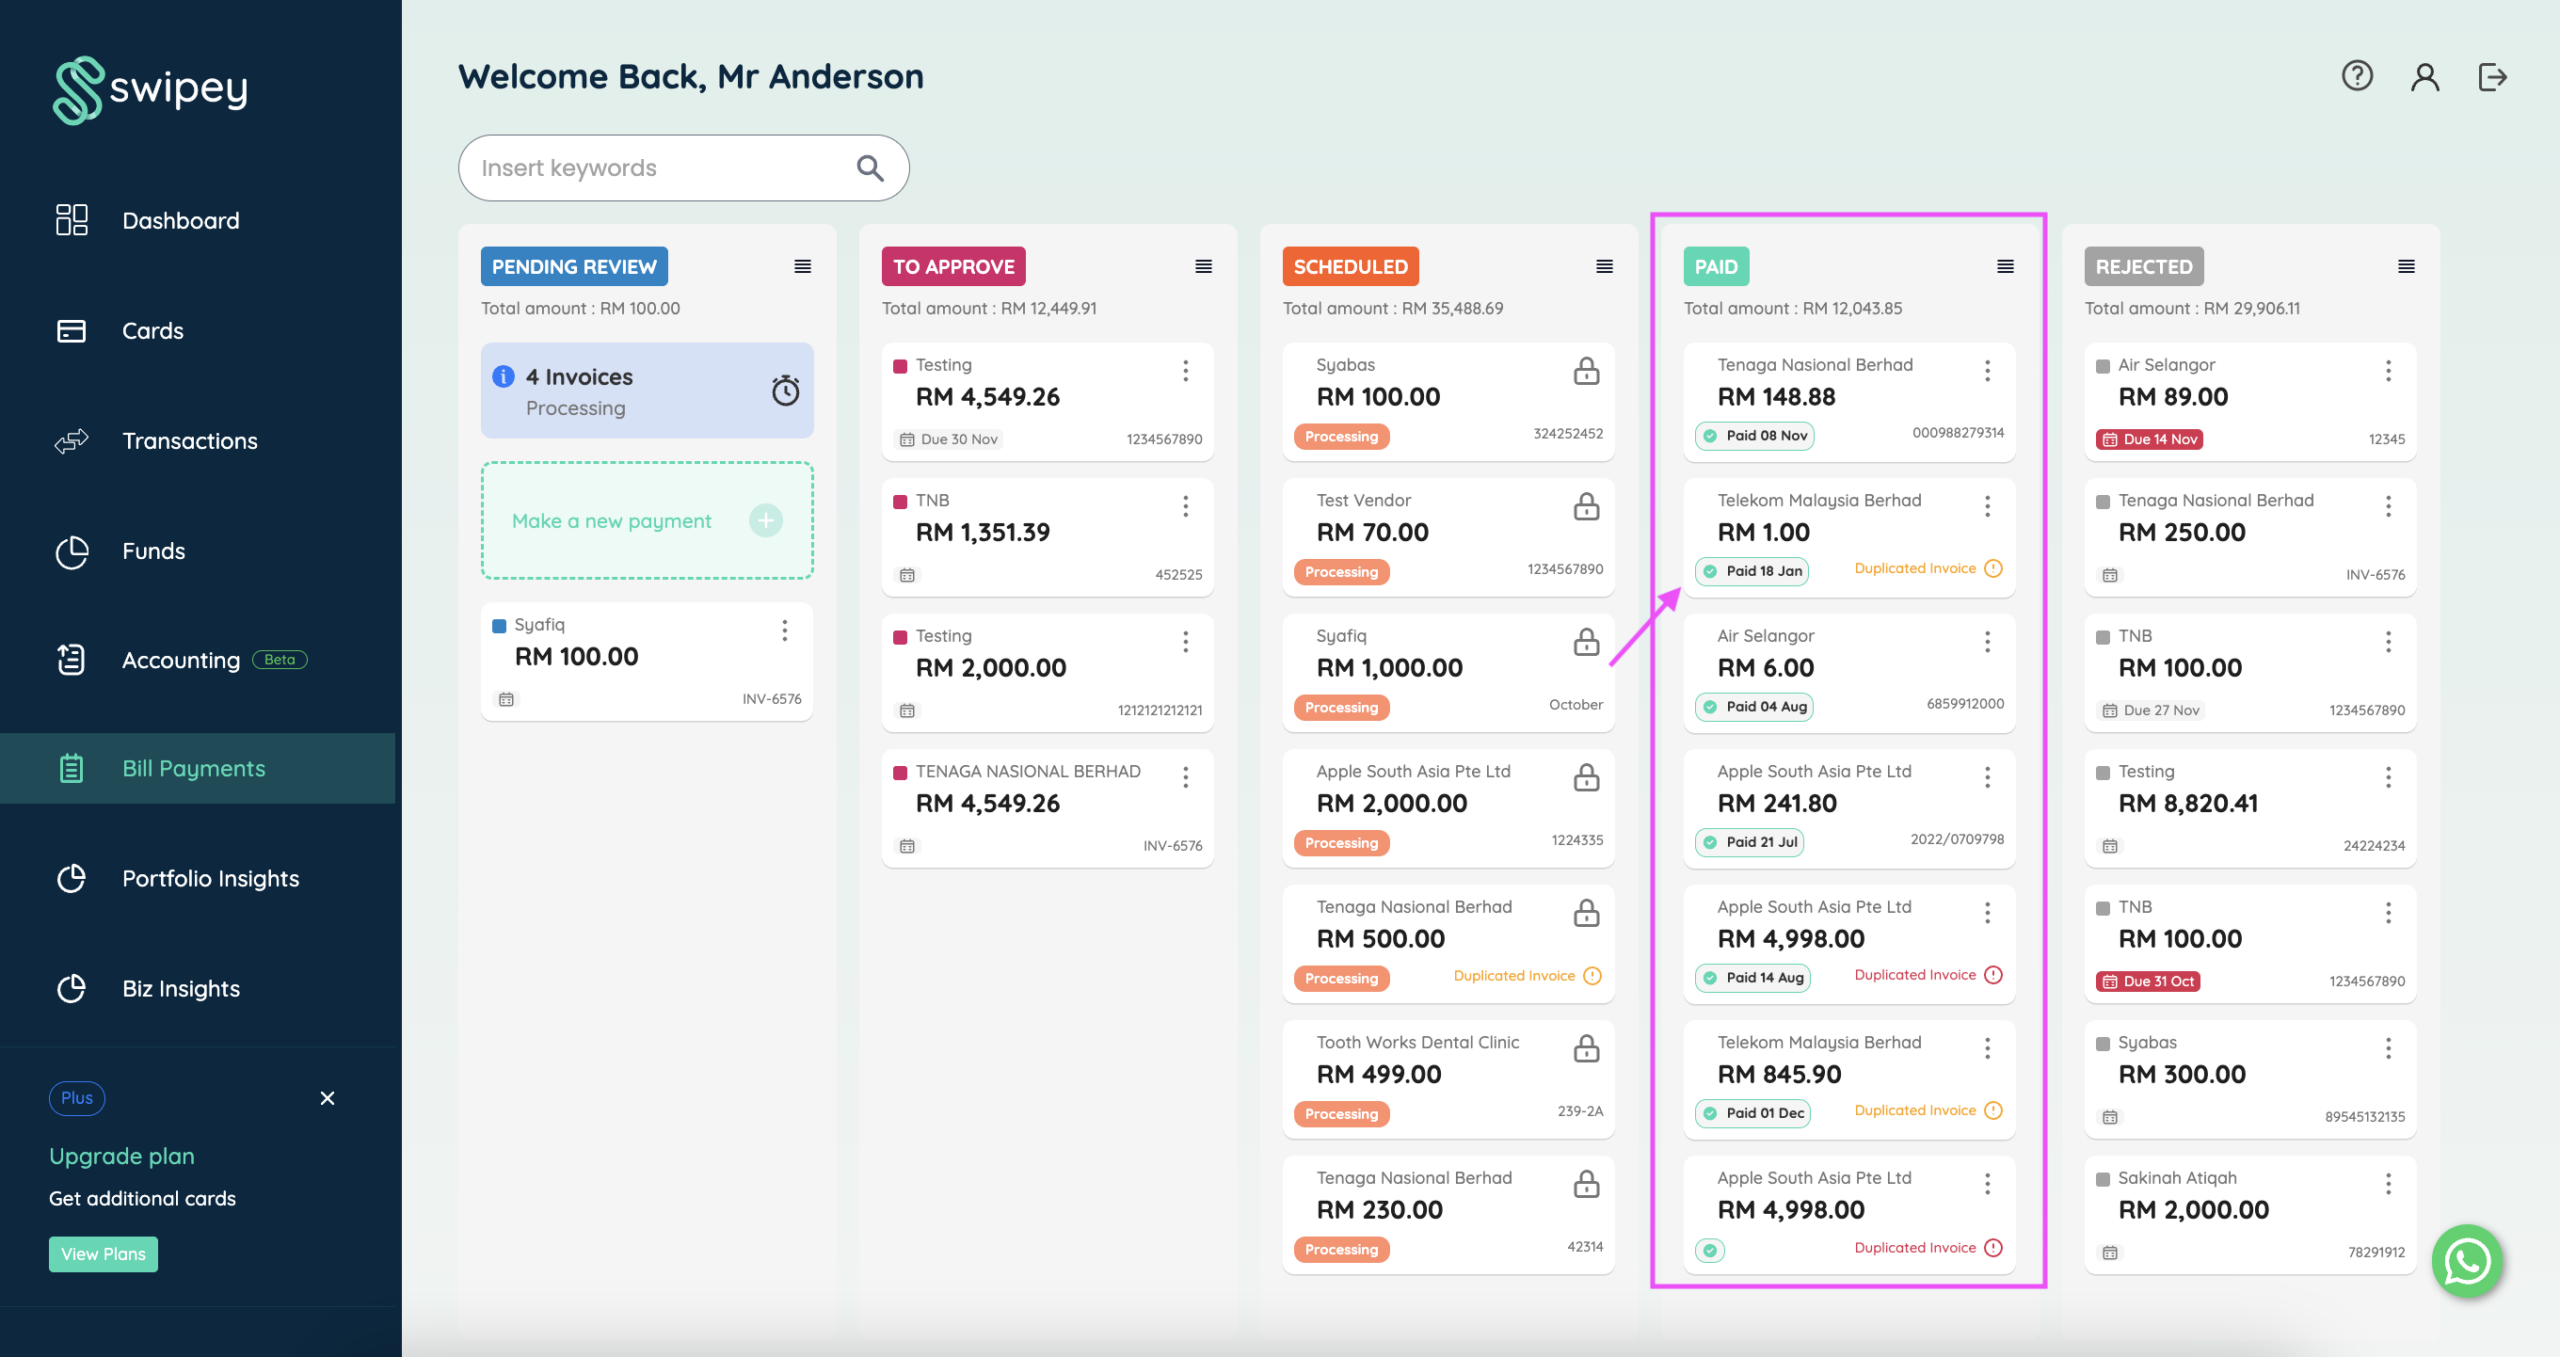The height and width of the screenshot is (1357, 2560).
Task: Open TNB RM 100.00 Due 27 Nov card
Action: pos(2250,672)
